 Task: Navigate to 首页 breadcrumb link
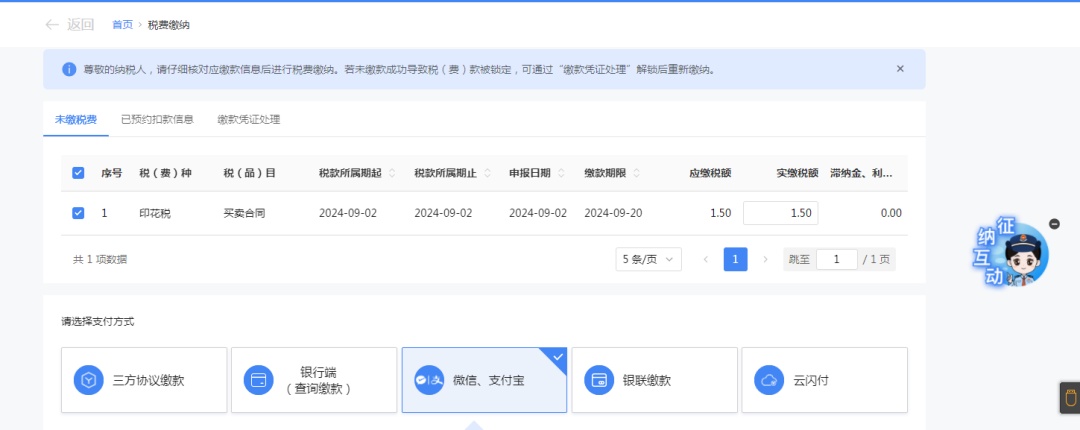123,25
